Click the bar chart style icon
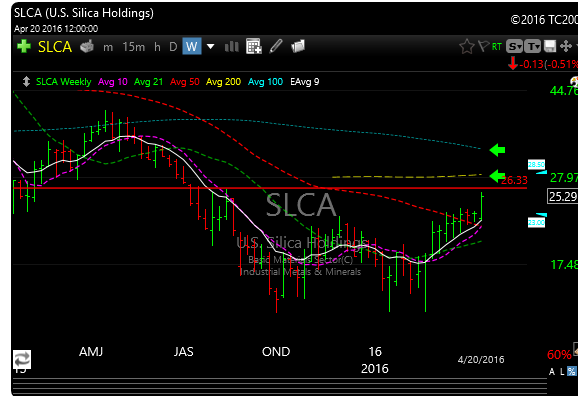578x396 pixels. [232, 46]
